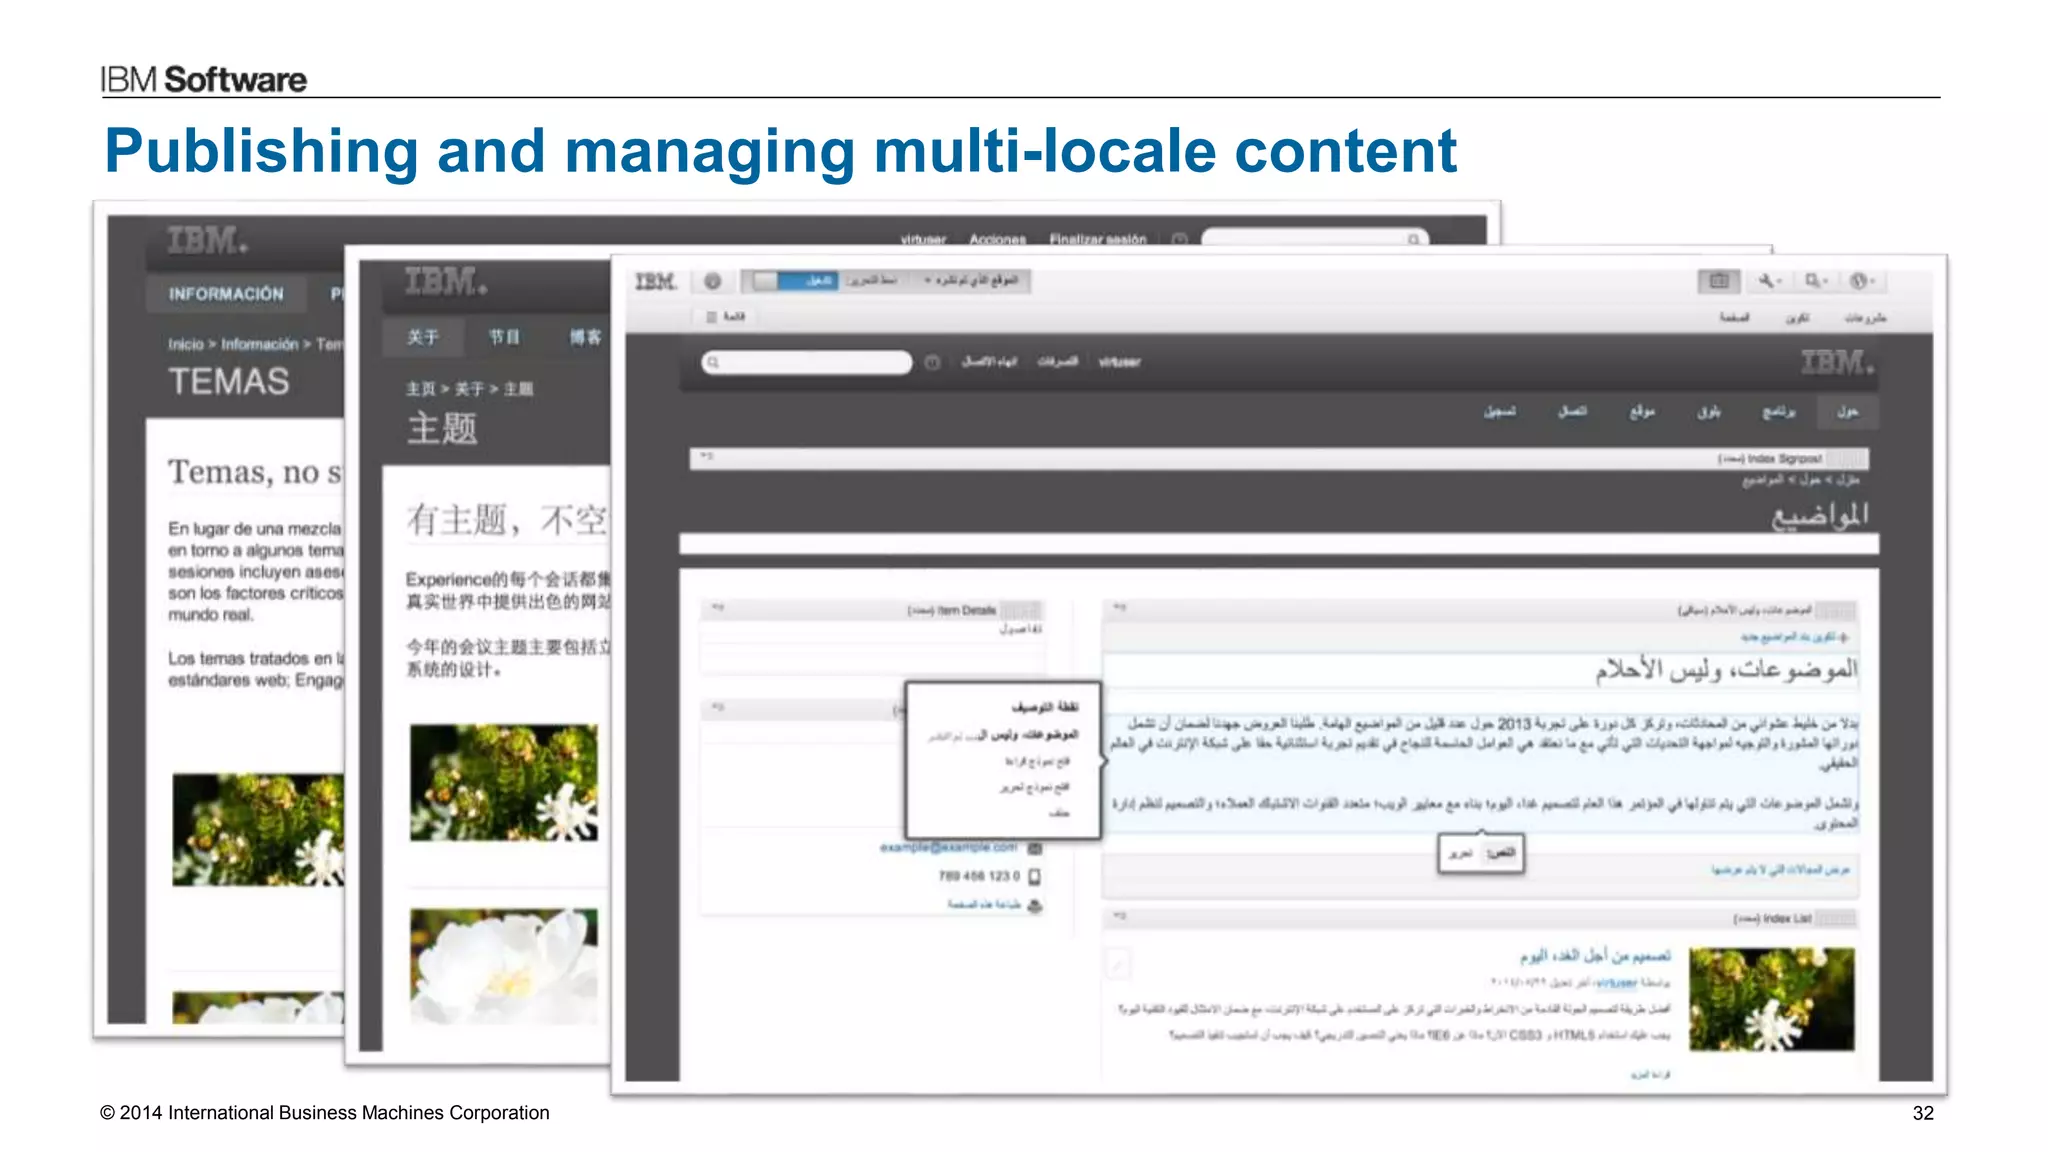Click the 主页 breadcrumb in the Chinese window
The image size is (2048, 1152).
(420, 389)
